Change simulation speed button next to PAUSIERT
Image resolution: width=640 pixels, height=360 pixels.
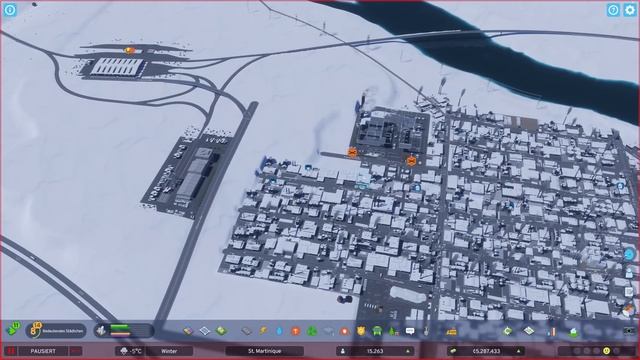point(75,351)
